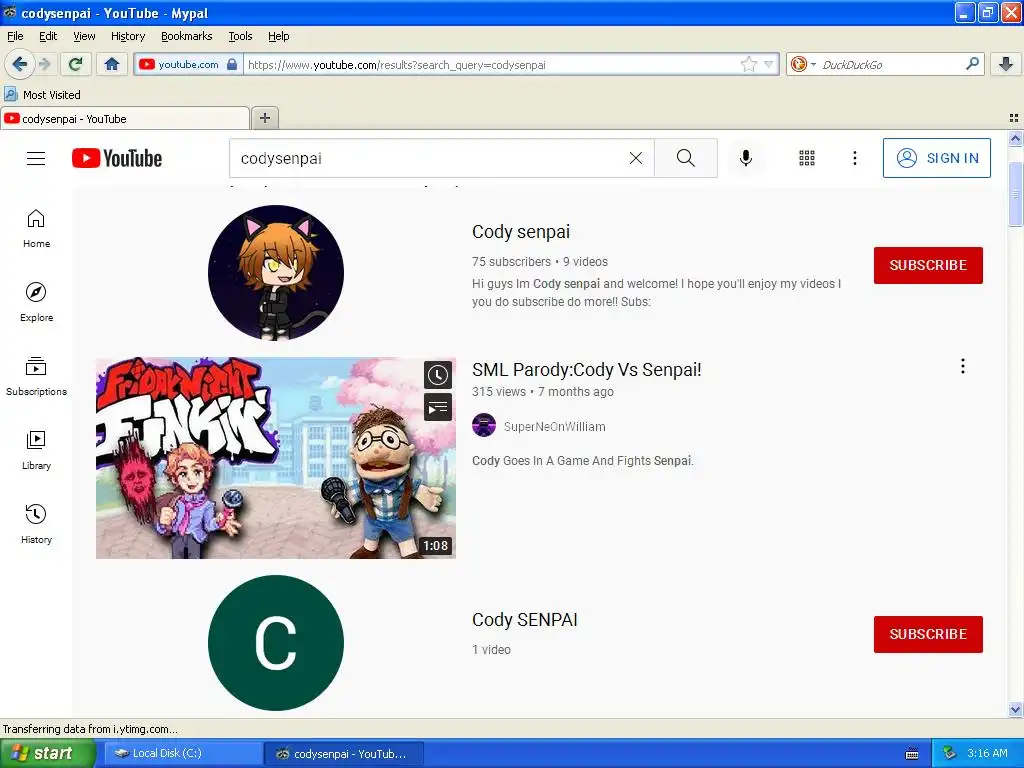This screenshot has height=768, width=1024.
Task: Open the Edit menu
Action: click(x=48, y=36)
